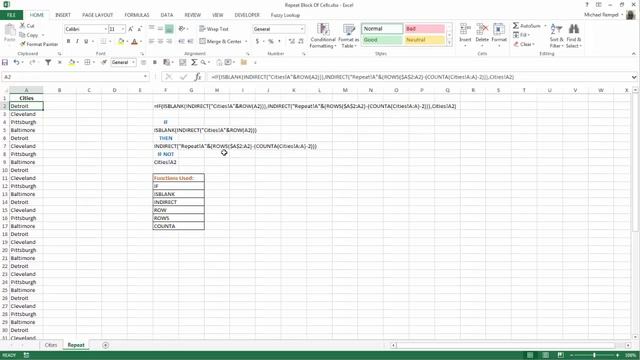This screenshot has height=360, width=640.
Task: Click the Undo arrow in quick toolbar
Action: click(x=16, y=62)
